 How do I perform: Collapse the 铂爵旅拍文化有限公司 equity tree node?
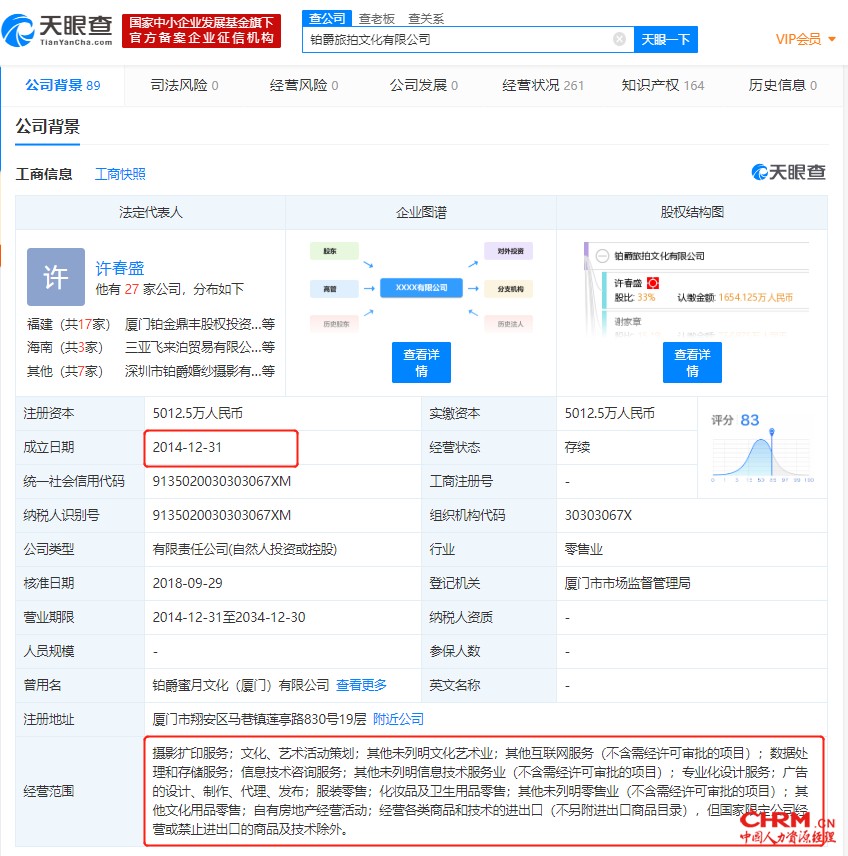pyautogui.click(x=601, y=256)
